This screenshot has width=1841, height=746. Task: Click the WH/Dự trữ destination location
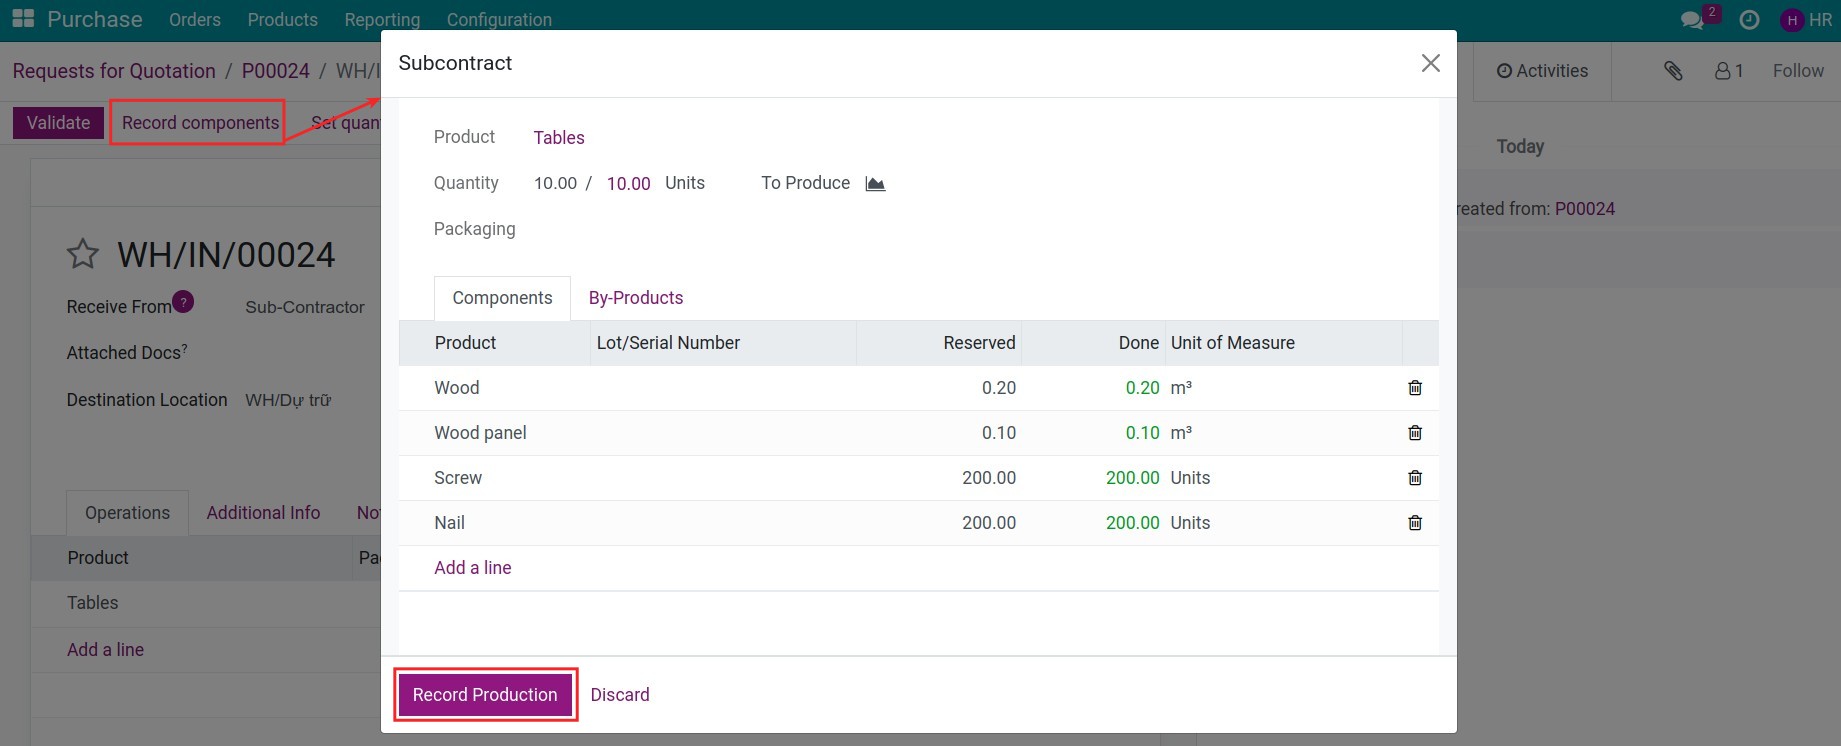(x=288, y=400)
